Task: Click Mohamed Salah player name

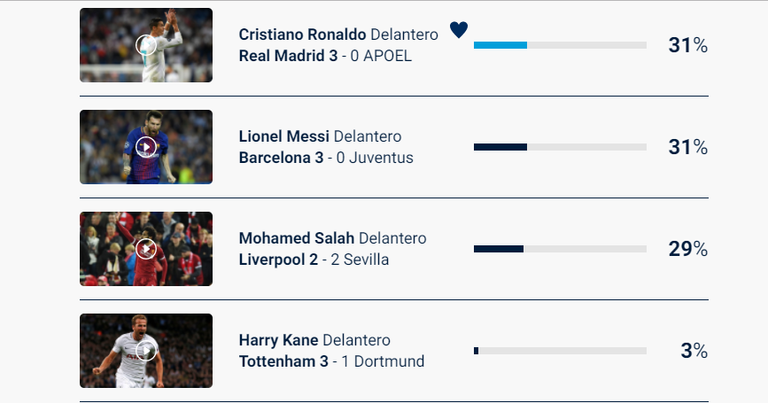Action: tap(296, 238)
